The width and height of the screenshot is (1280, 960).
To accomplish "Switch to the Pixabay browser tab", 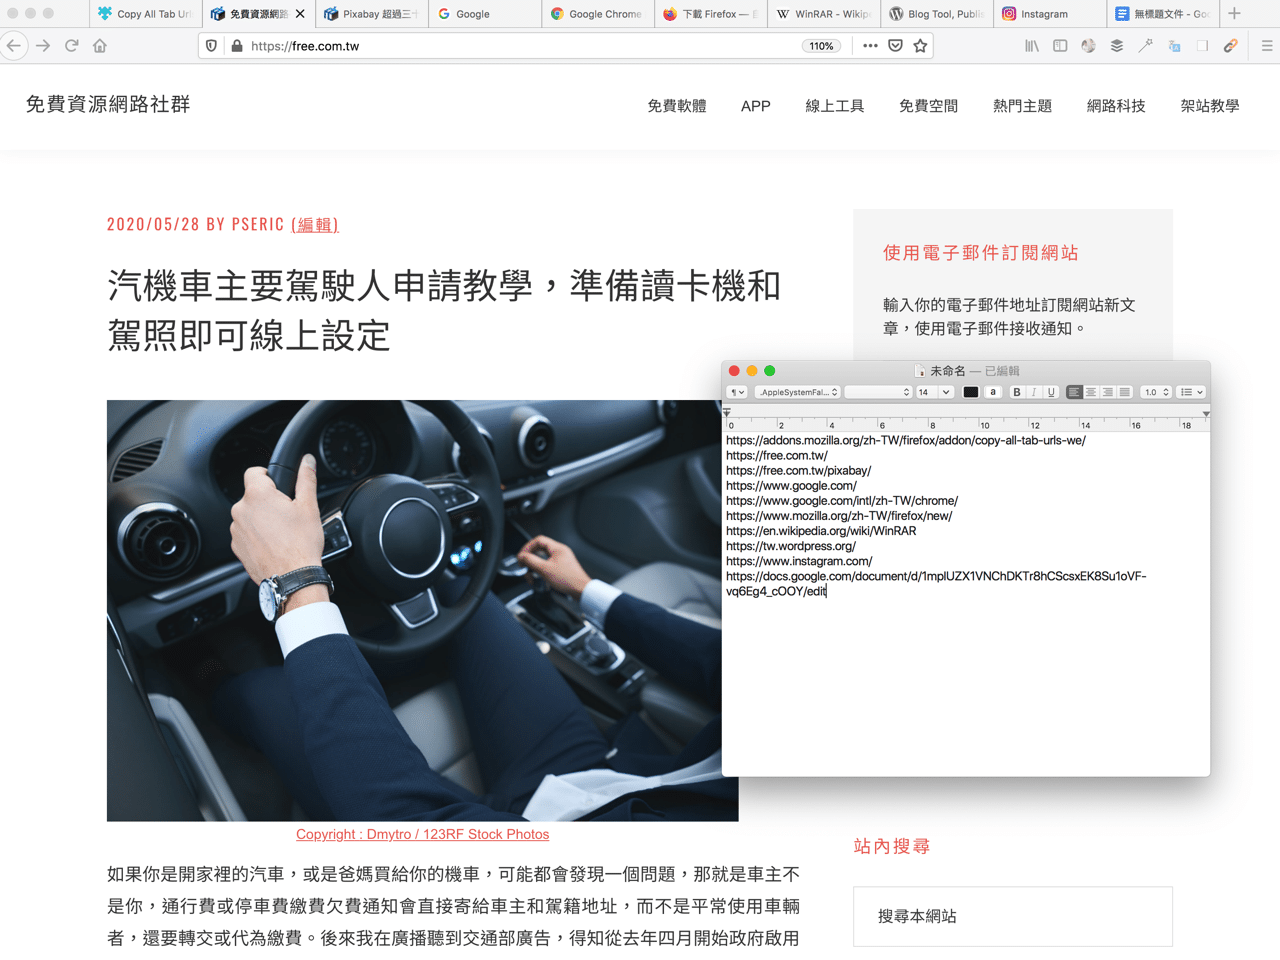I will (371, 14).
